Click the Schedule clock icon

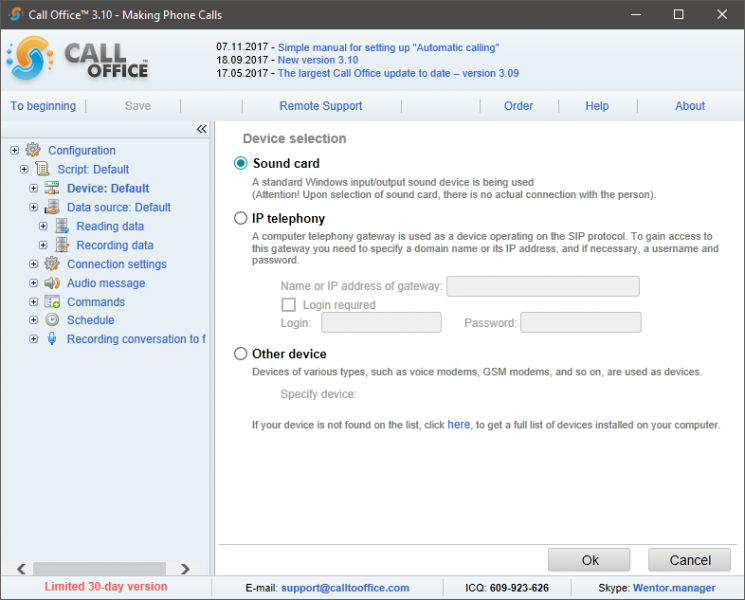click(x=52, y=320)
